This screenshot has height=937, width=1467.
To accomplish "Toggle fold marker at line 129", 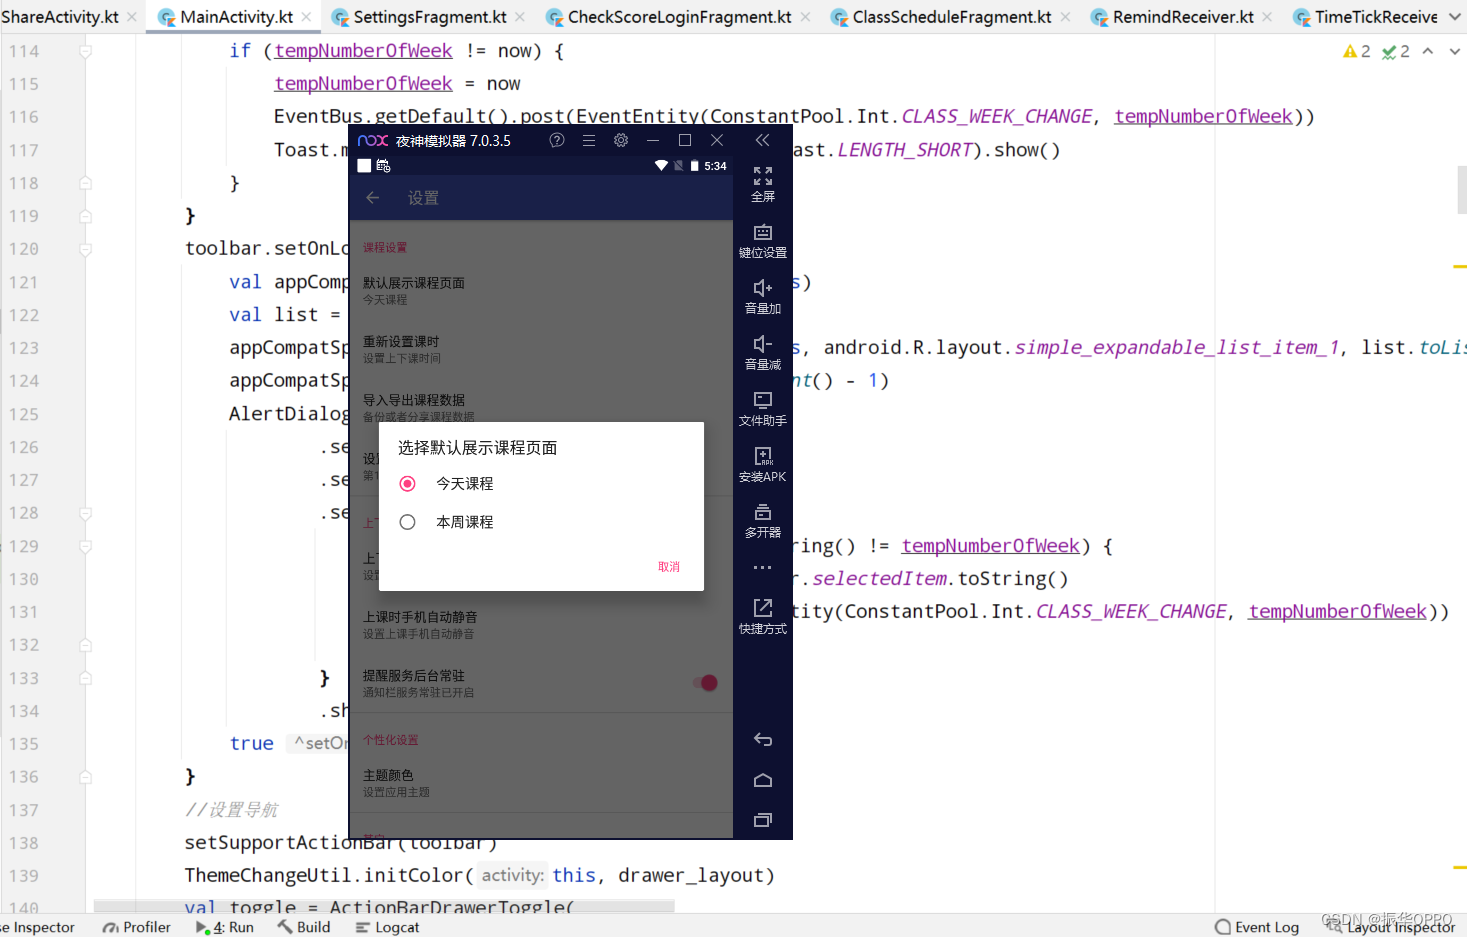I will click(x=86, y=546).
